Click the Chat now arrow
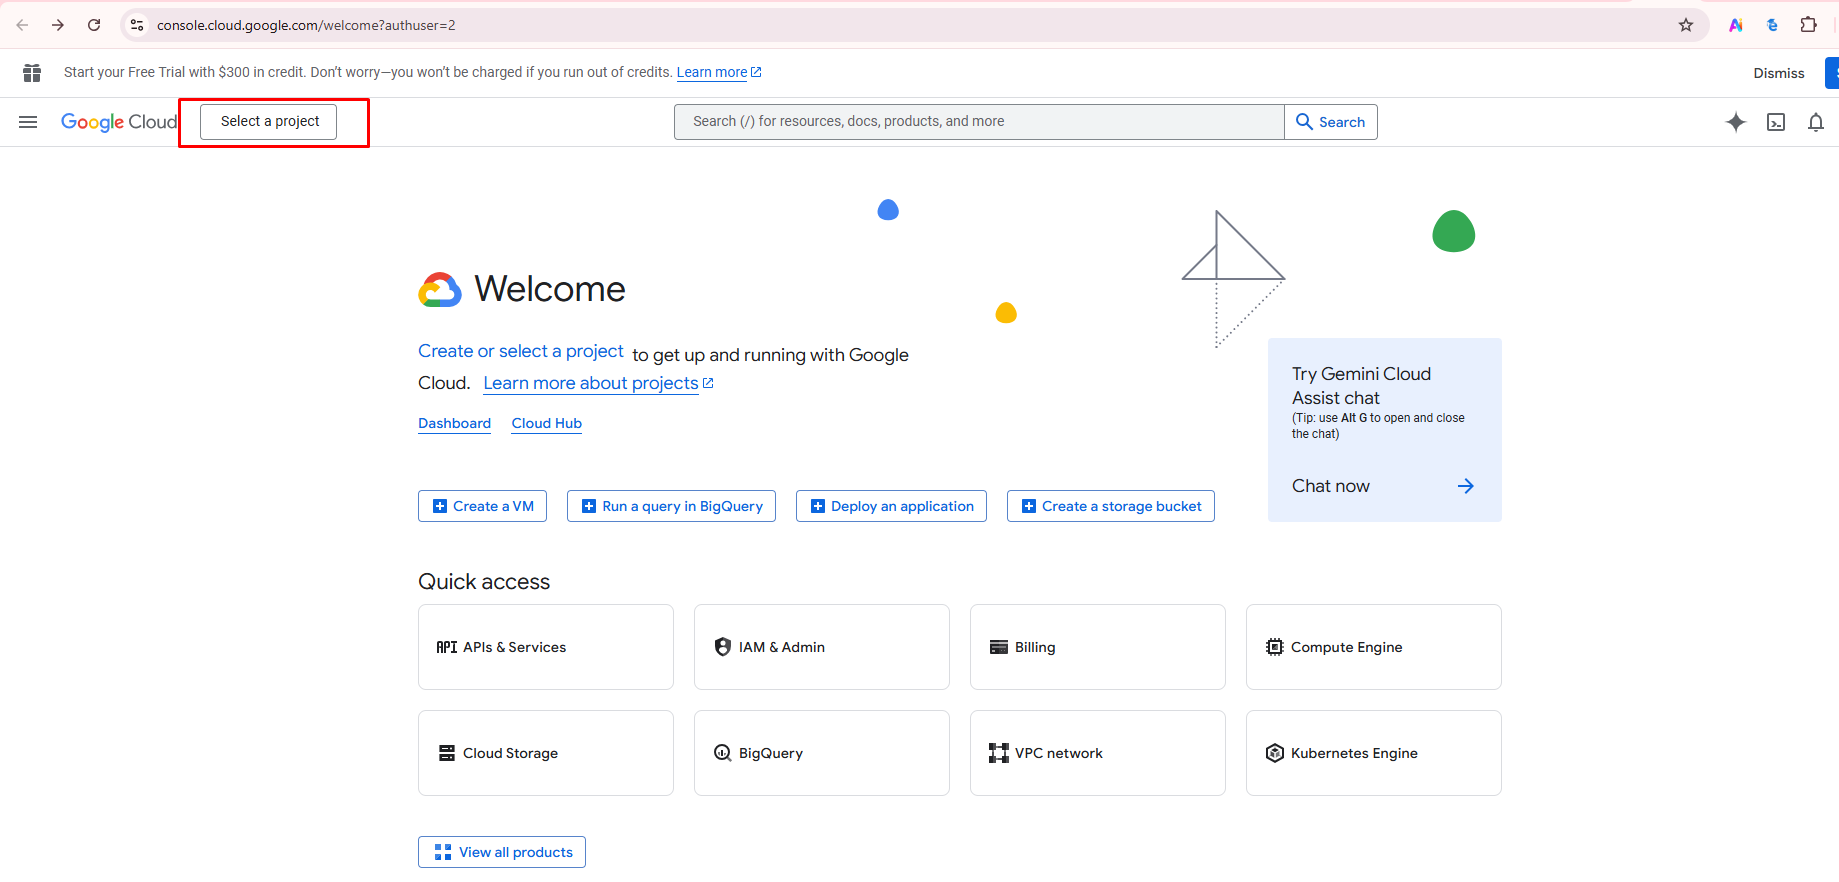This screenshot has height=882, width=1839. [x=1465, y=486]
